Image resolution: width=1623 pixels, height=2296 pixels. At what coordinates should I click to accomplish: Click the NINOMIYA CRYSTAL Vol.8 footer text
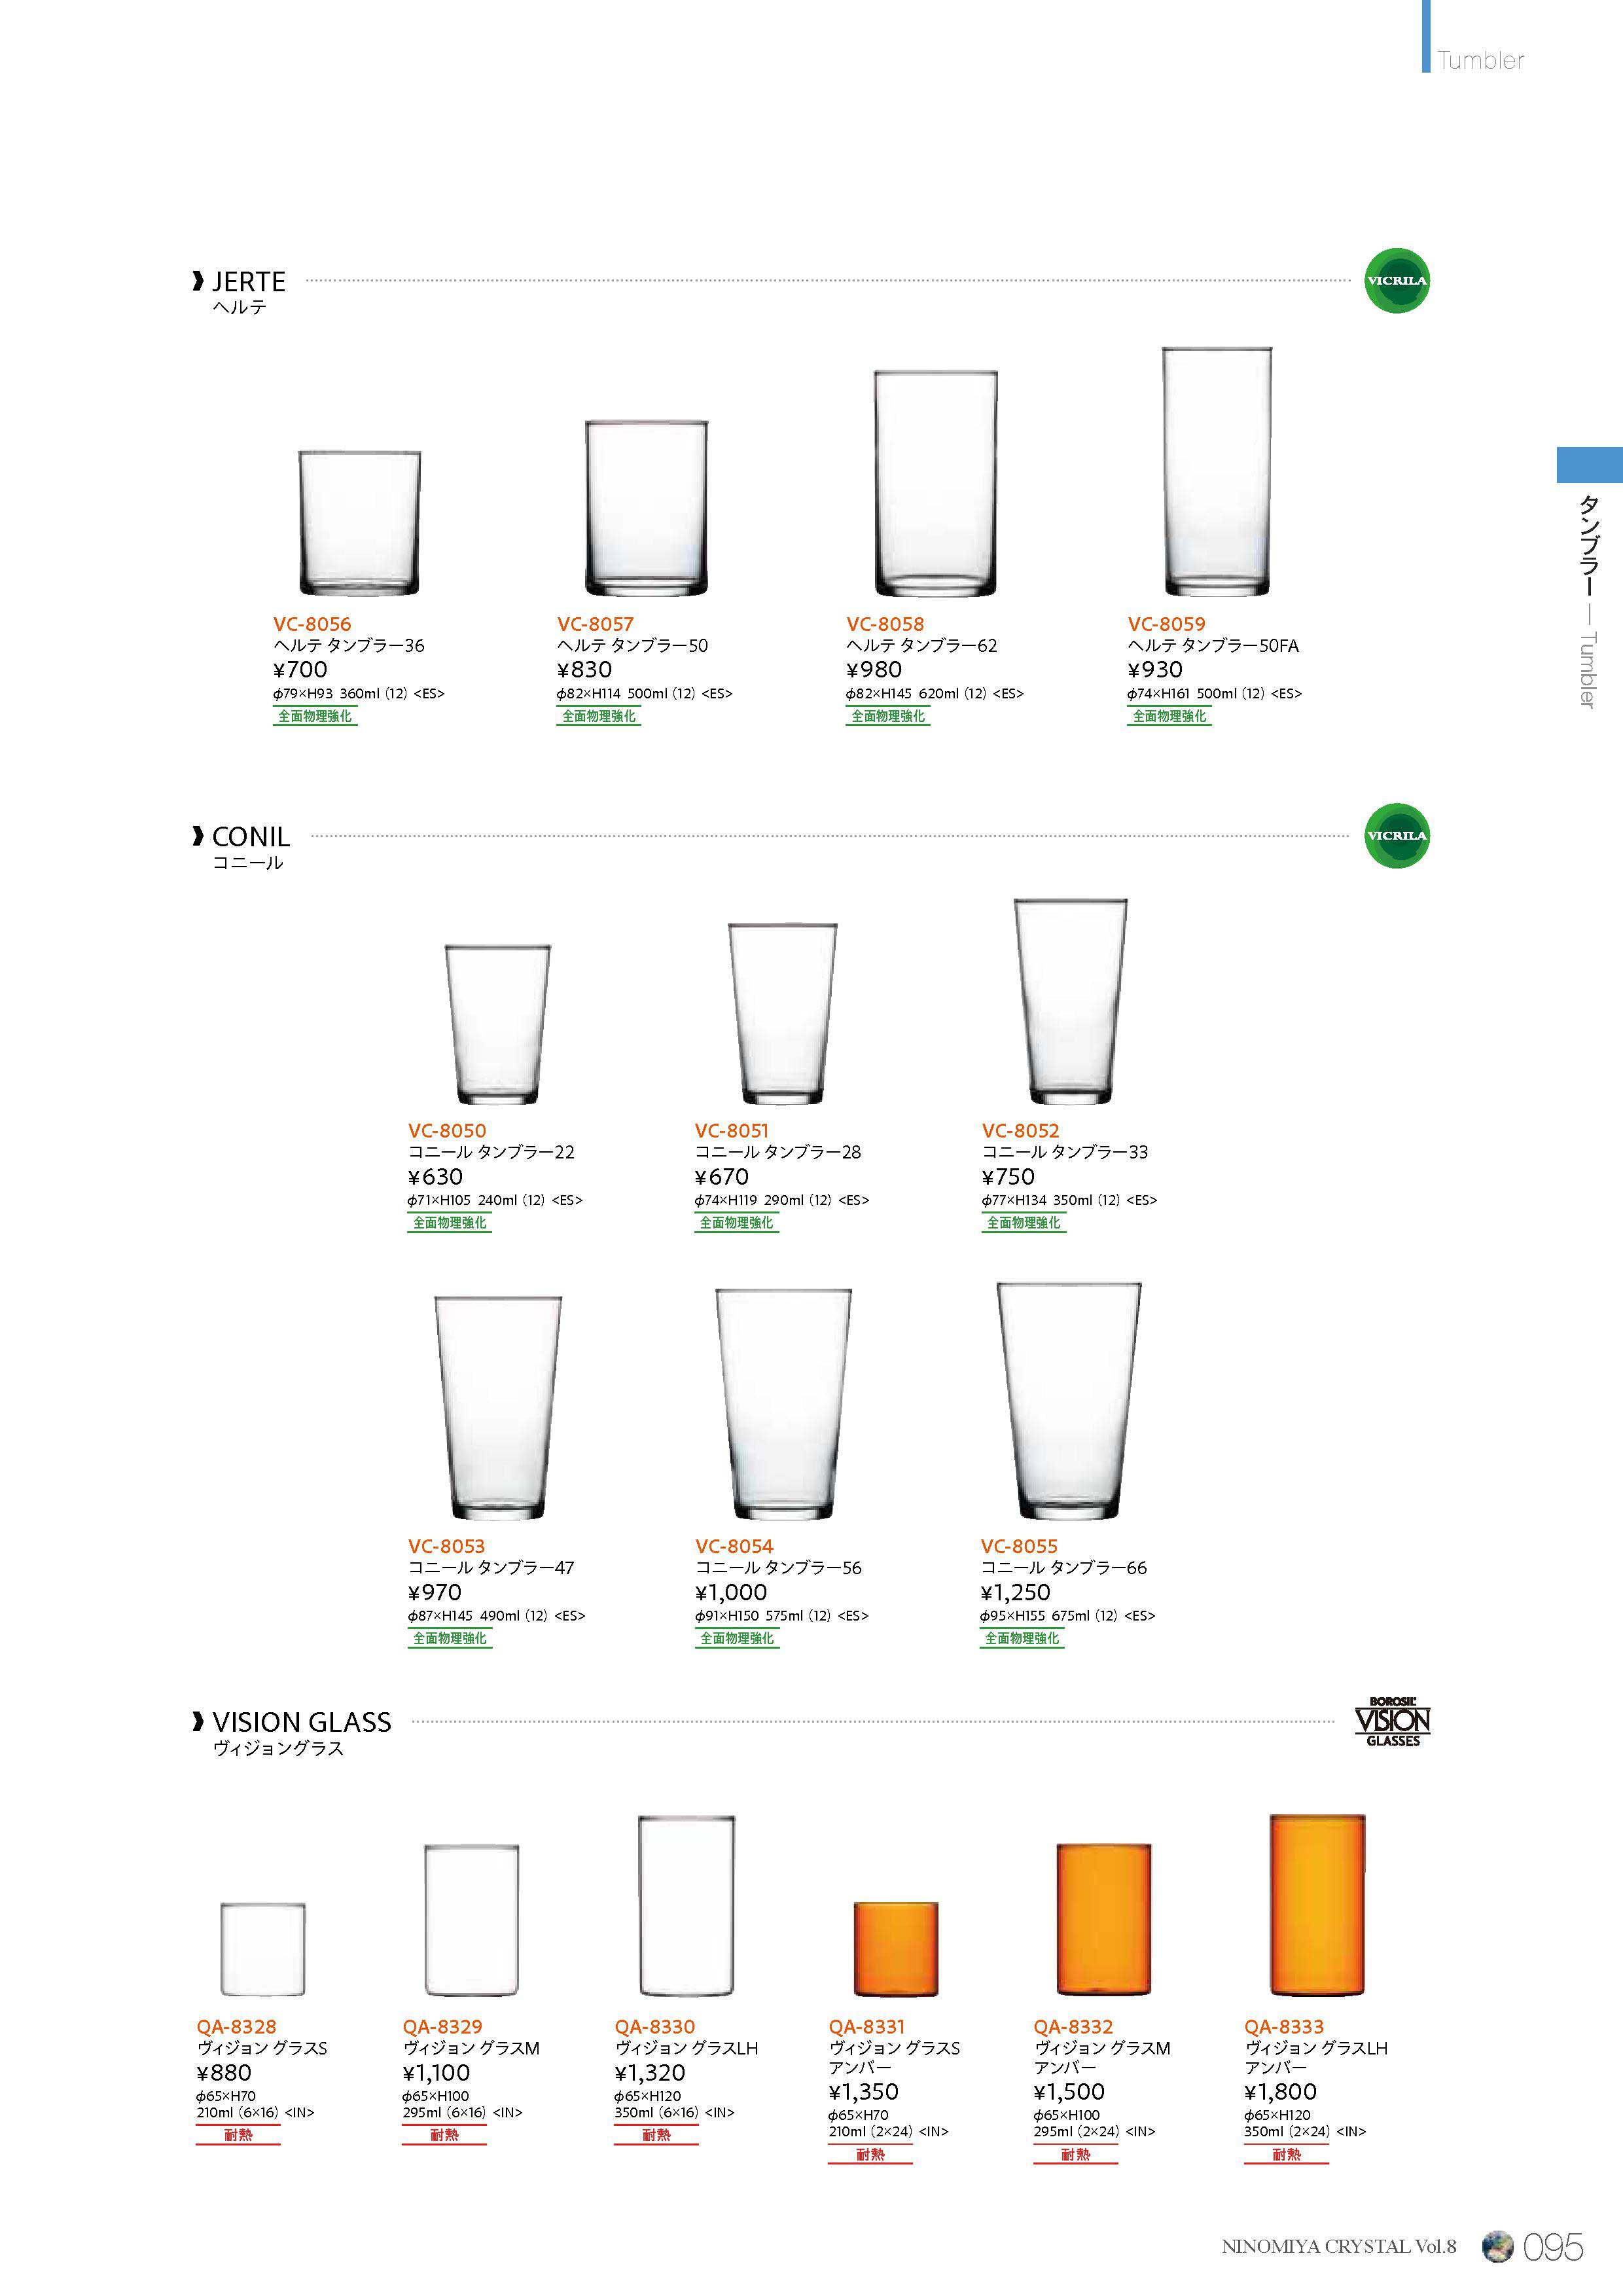[x=1338, y=2247]
